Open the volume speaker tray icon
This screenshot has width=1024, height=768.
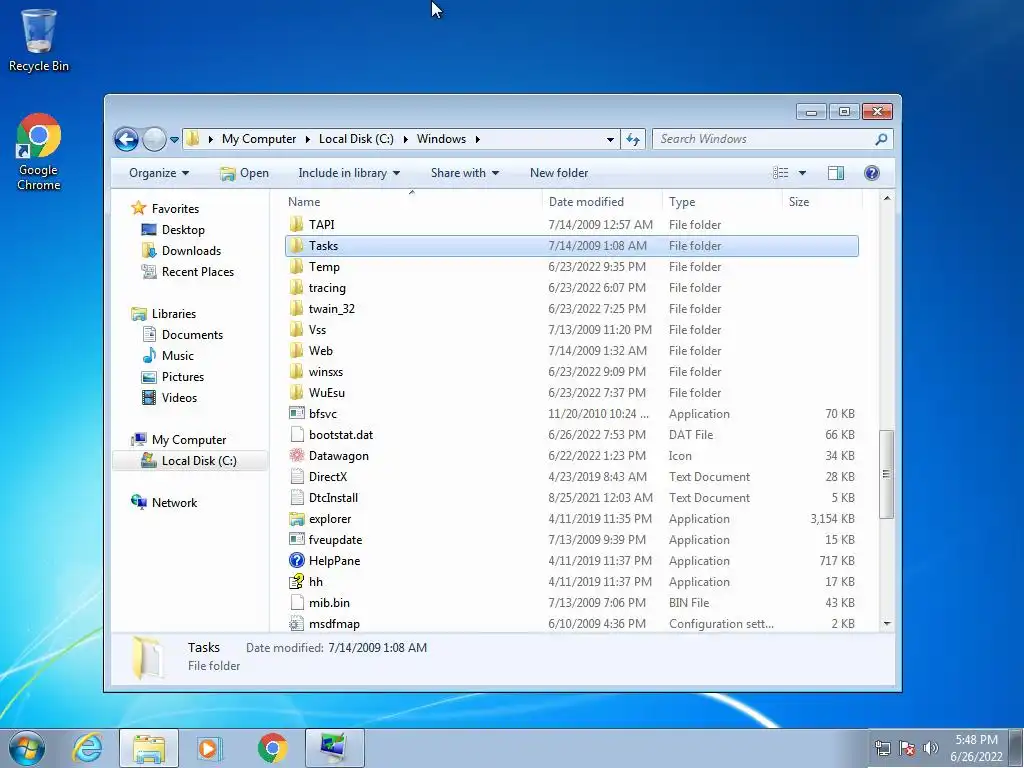point(931,748)
